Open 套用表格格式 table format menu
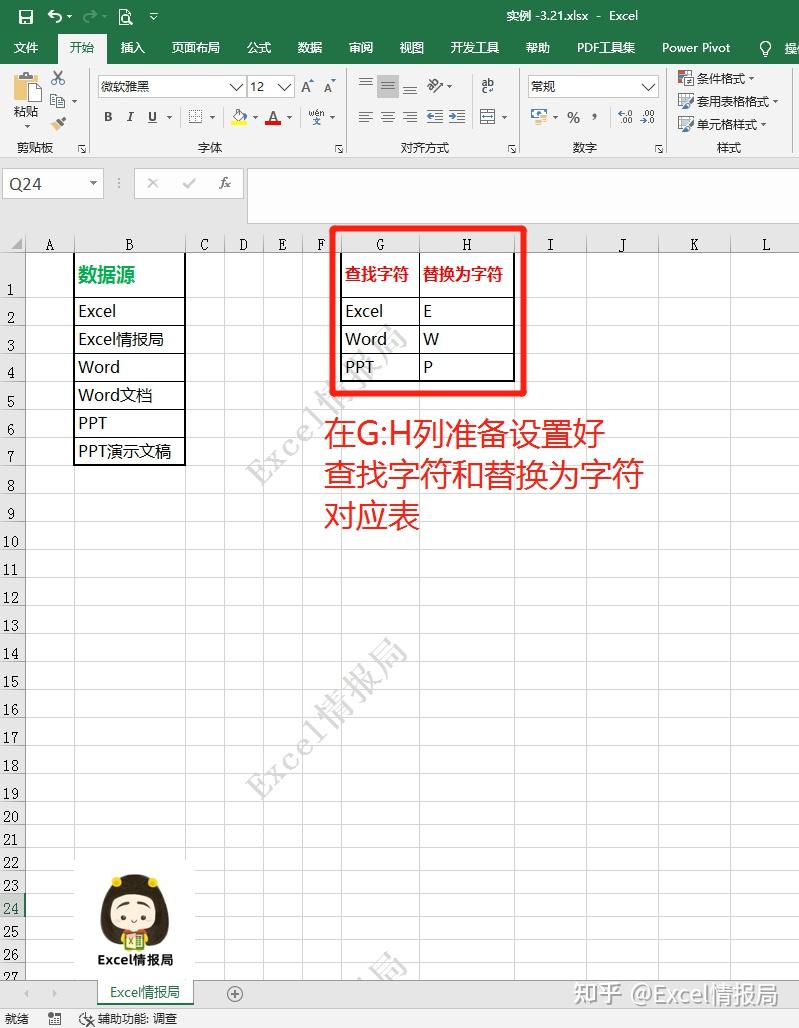Image resolution: width=799 pixels, height=1028 pixels. 728,101
